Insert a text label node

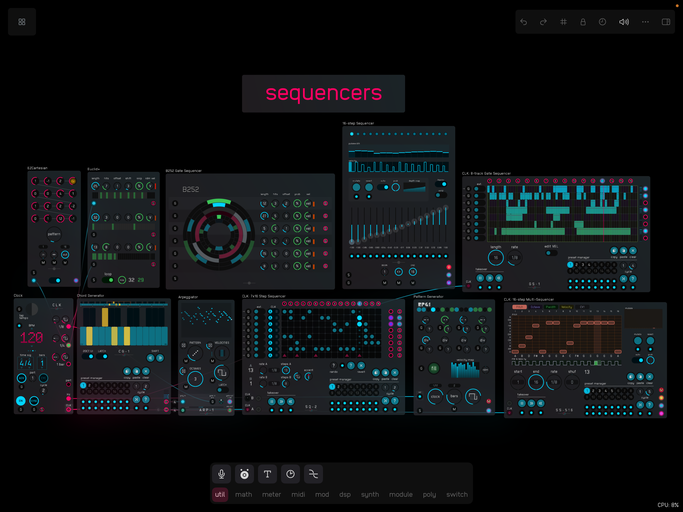(x=267, y=474)
